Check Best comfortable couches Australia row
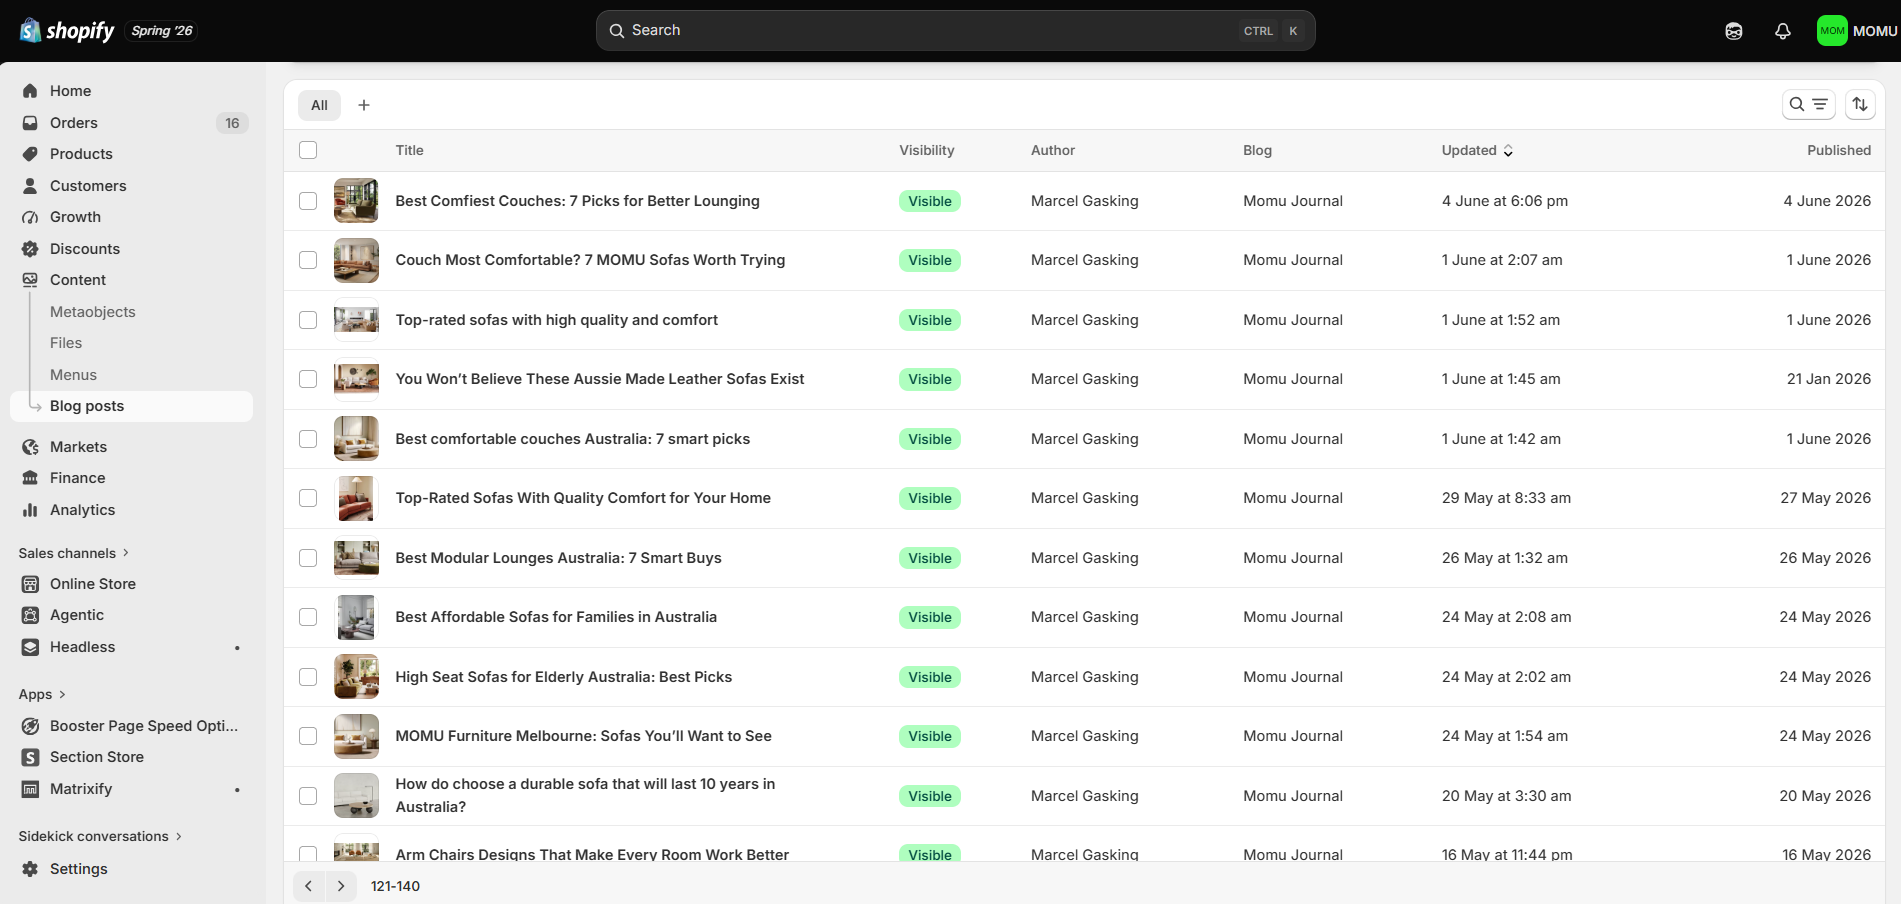The height and width of the screenshot is (904, 1901). coord(308,439)
